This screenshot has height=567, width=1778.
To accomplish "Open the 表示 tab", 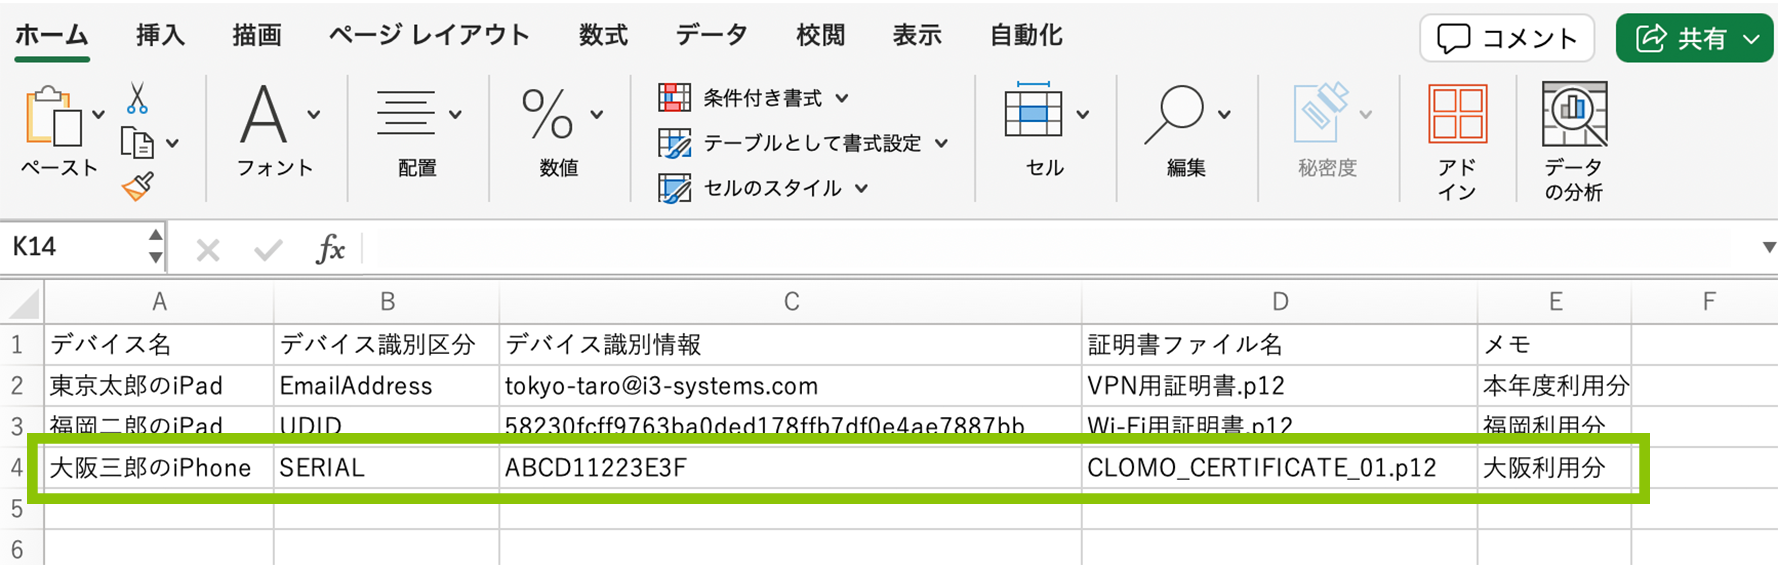I will [x=917, y=36].
